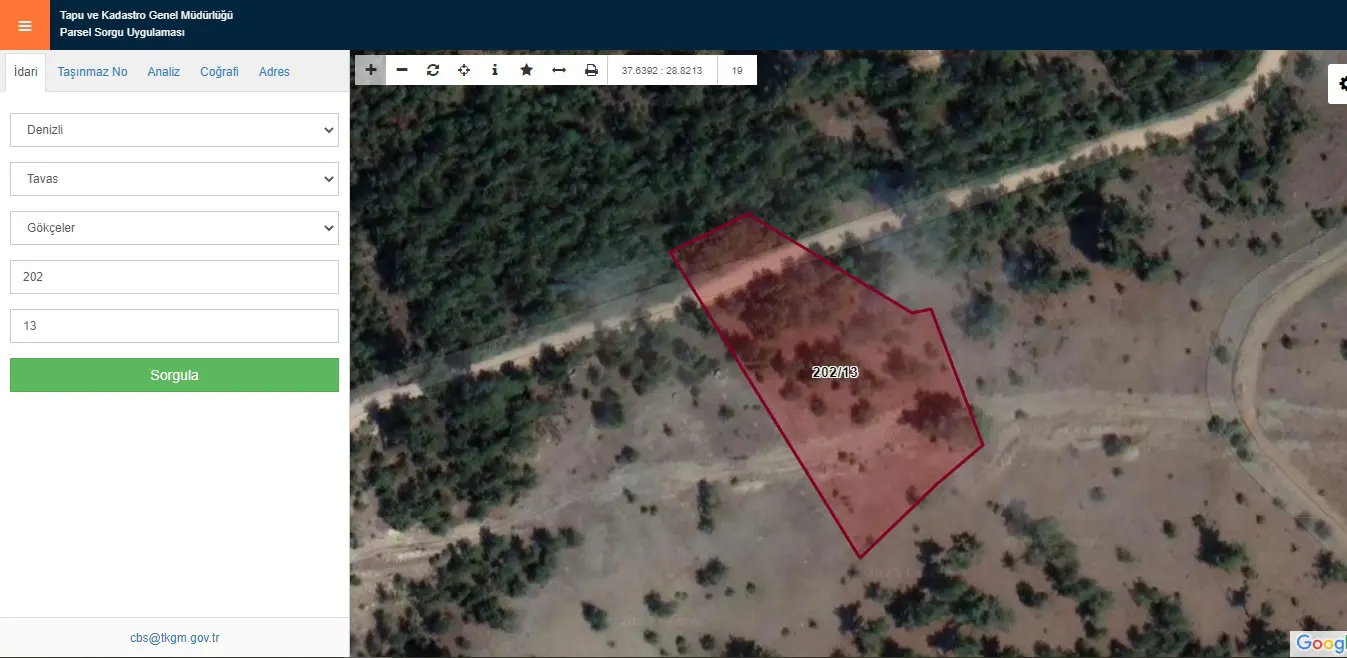Click the Parsel Sorgu Uygulaması title

coord(122,33)
